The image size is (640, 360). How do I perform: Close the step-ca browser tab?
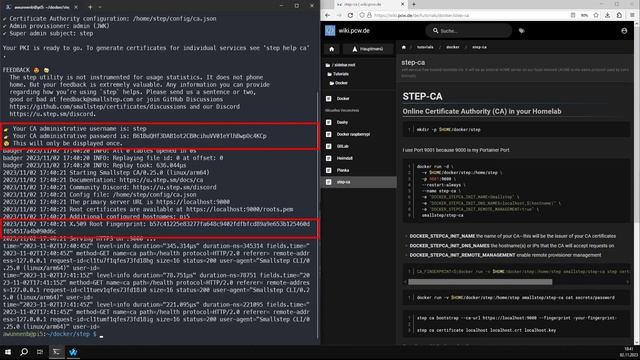[x=402, y=4]
